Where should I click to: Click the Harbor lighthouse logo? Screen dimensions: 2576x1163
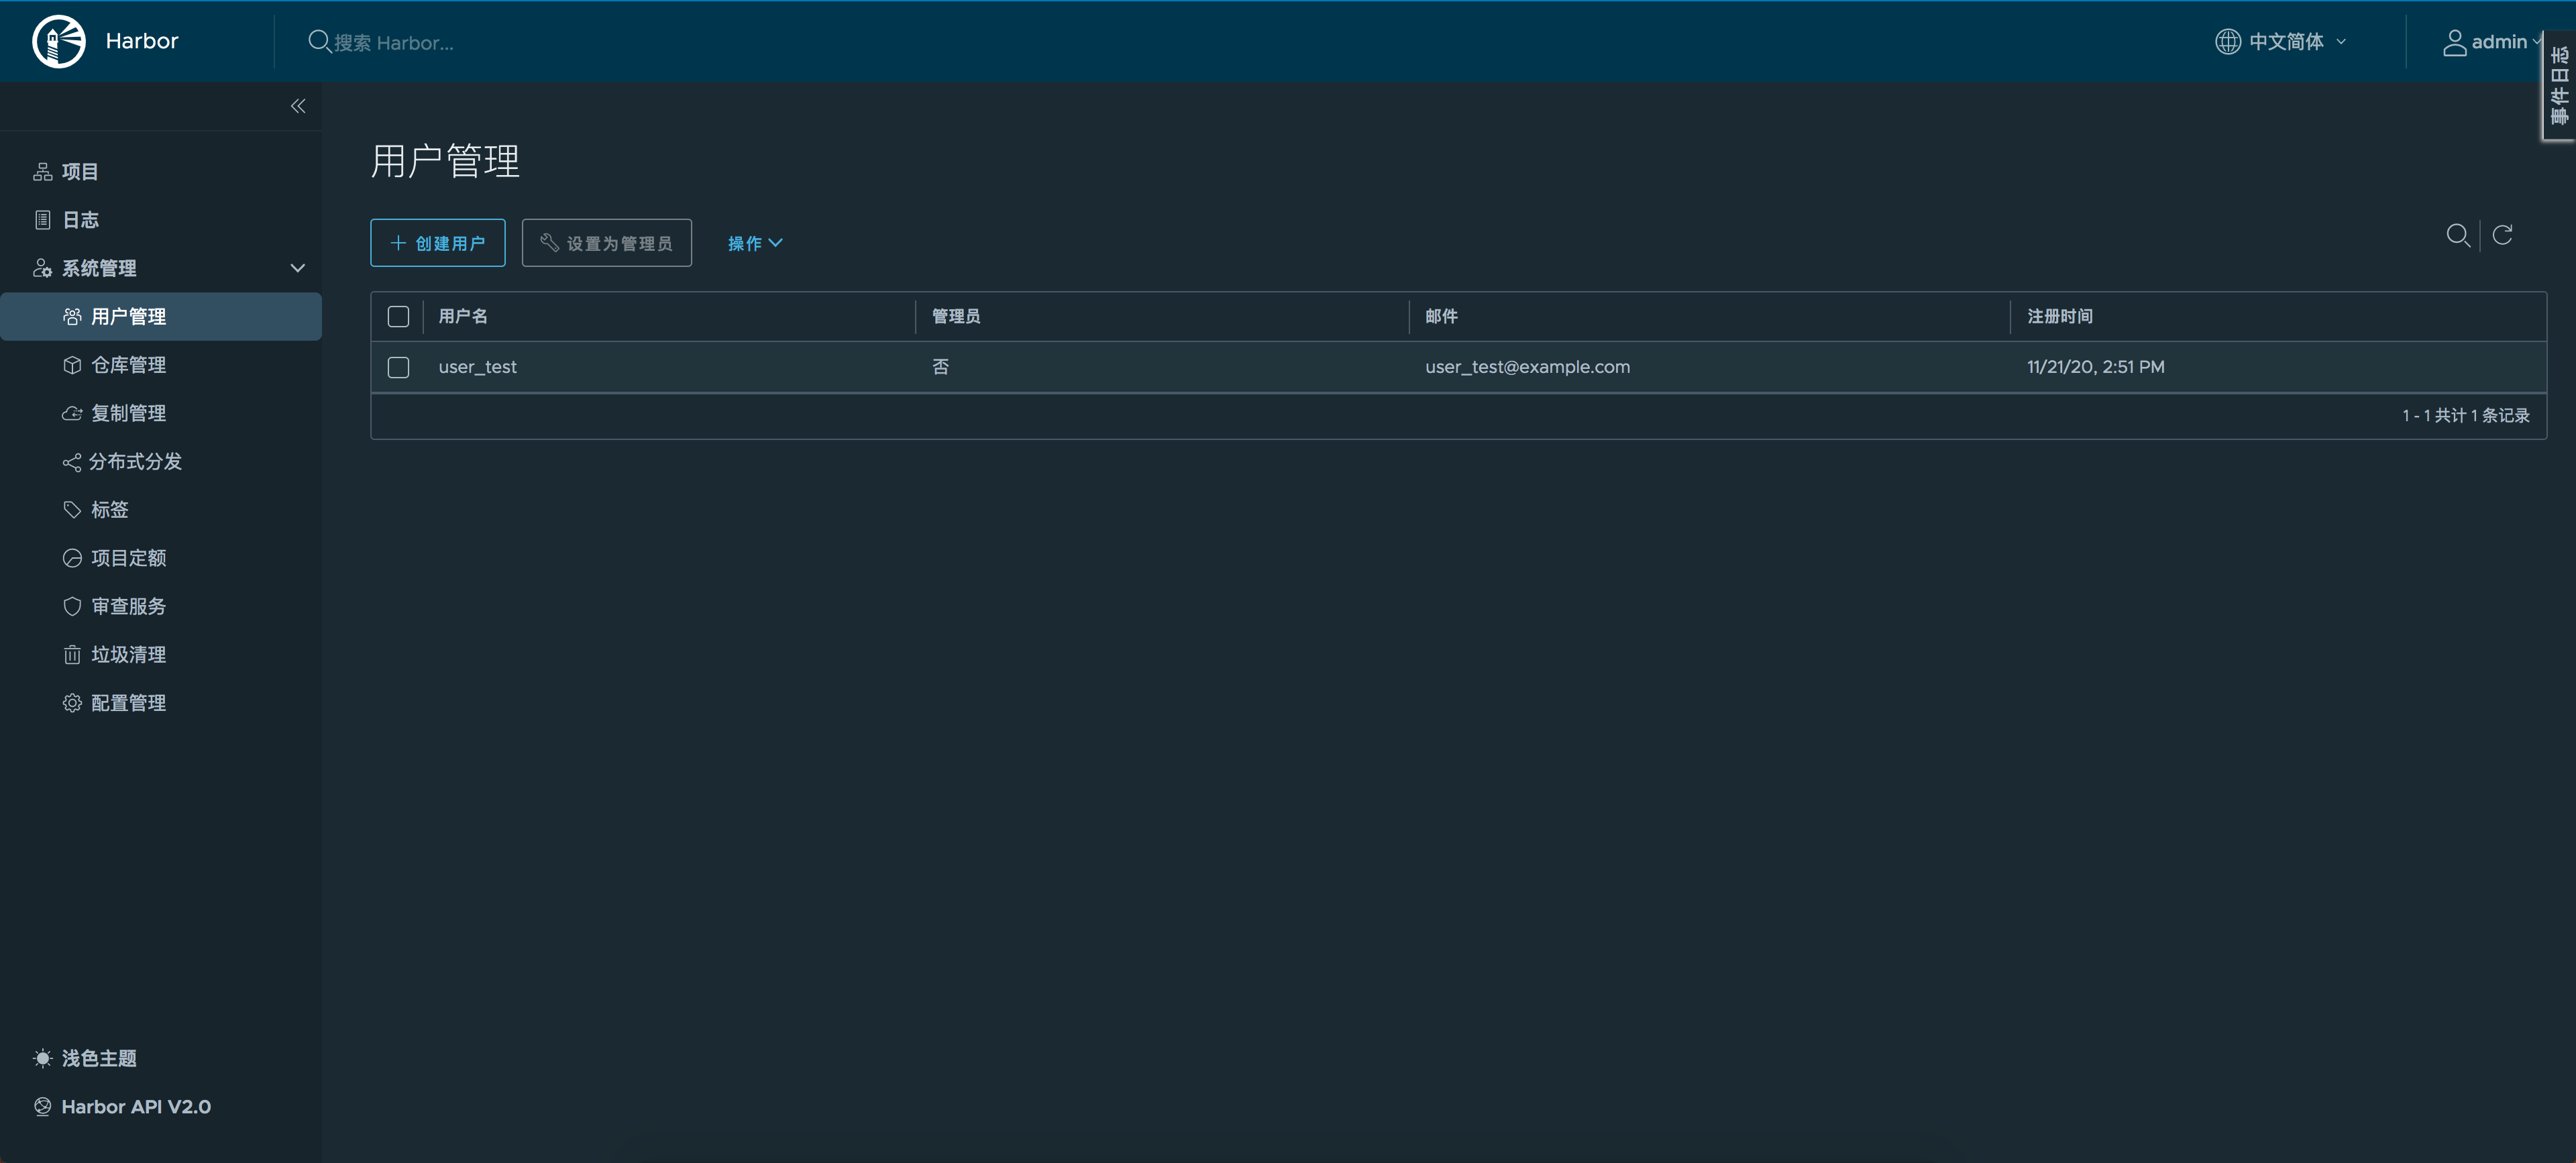[x=59, y=41]
